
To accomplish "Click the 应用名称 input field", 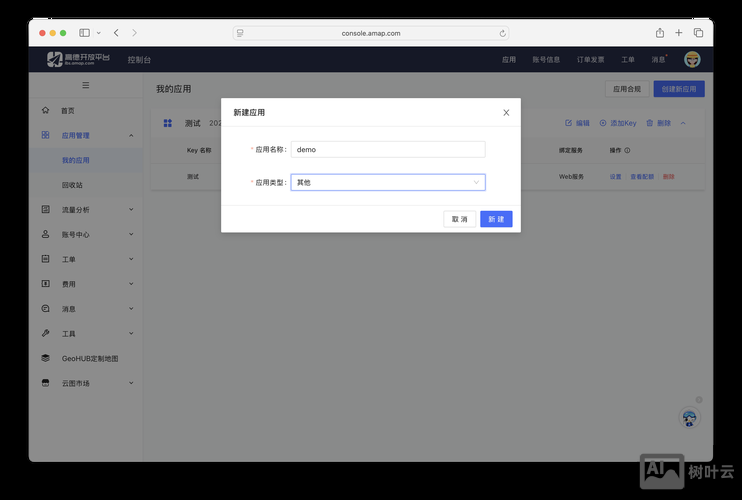I will tap(387, 149).
